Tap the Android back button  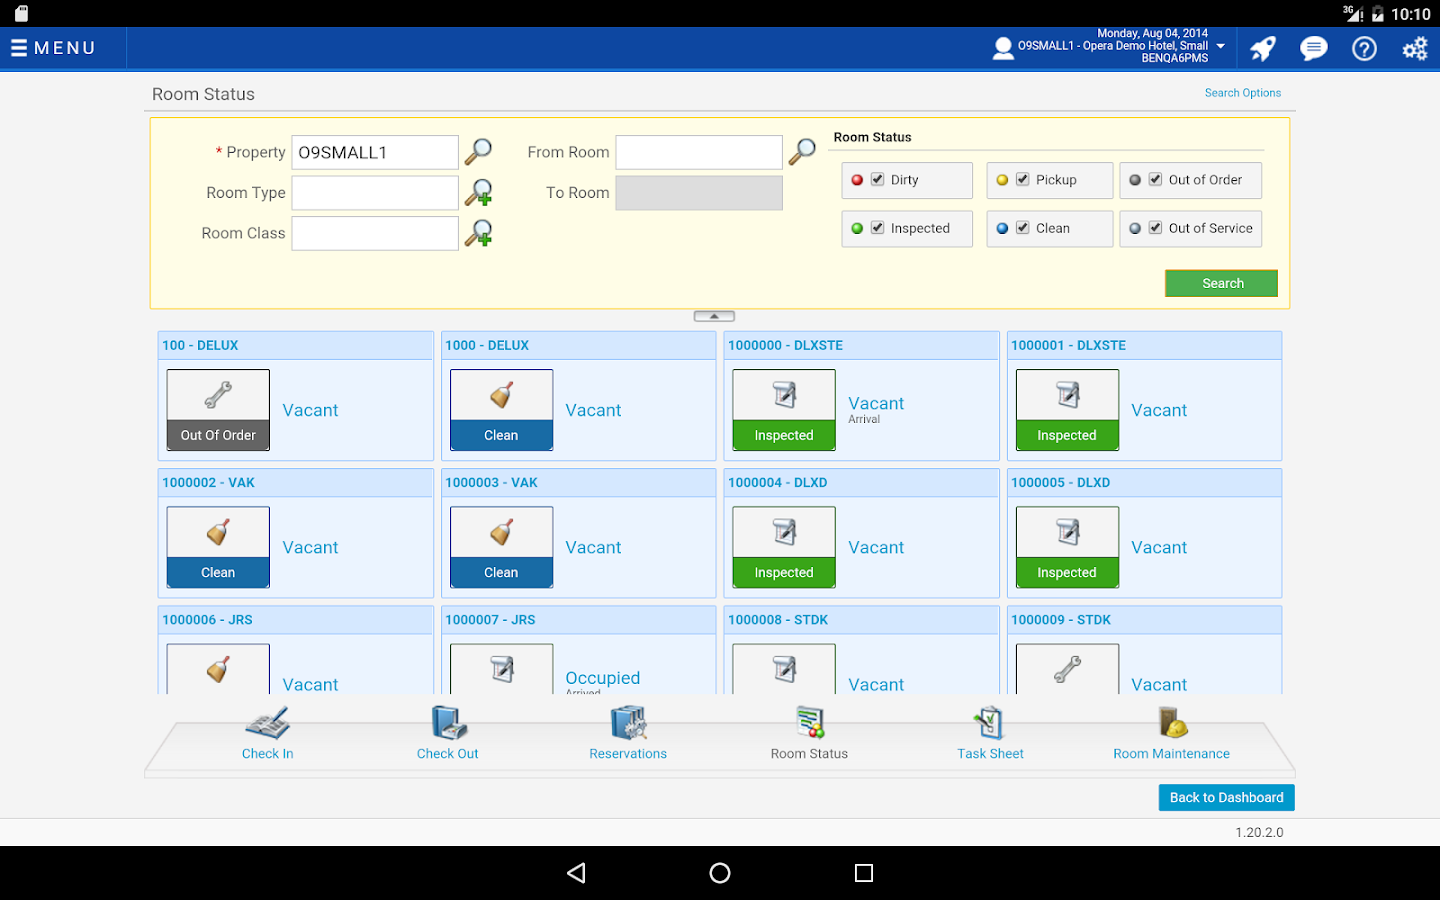[576, 873]
